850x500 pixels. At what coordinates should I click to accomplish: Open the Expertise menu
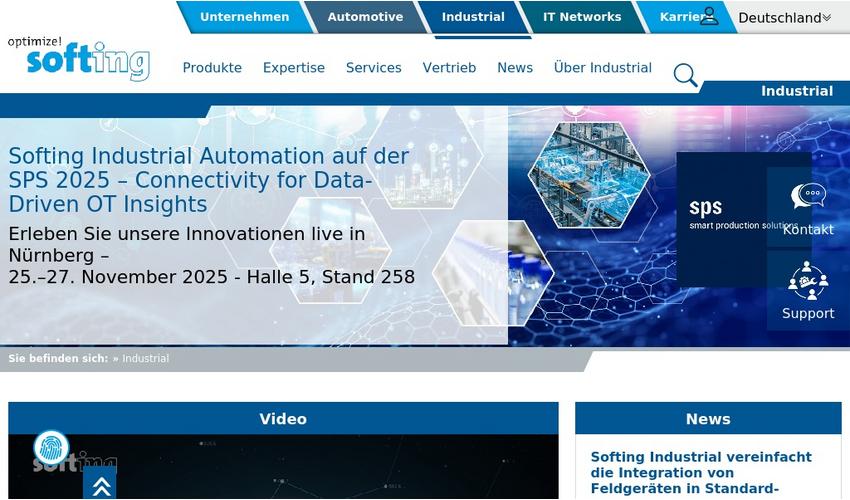coord(294,68)
